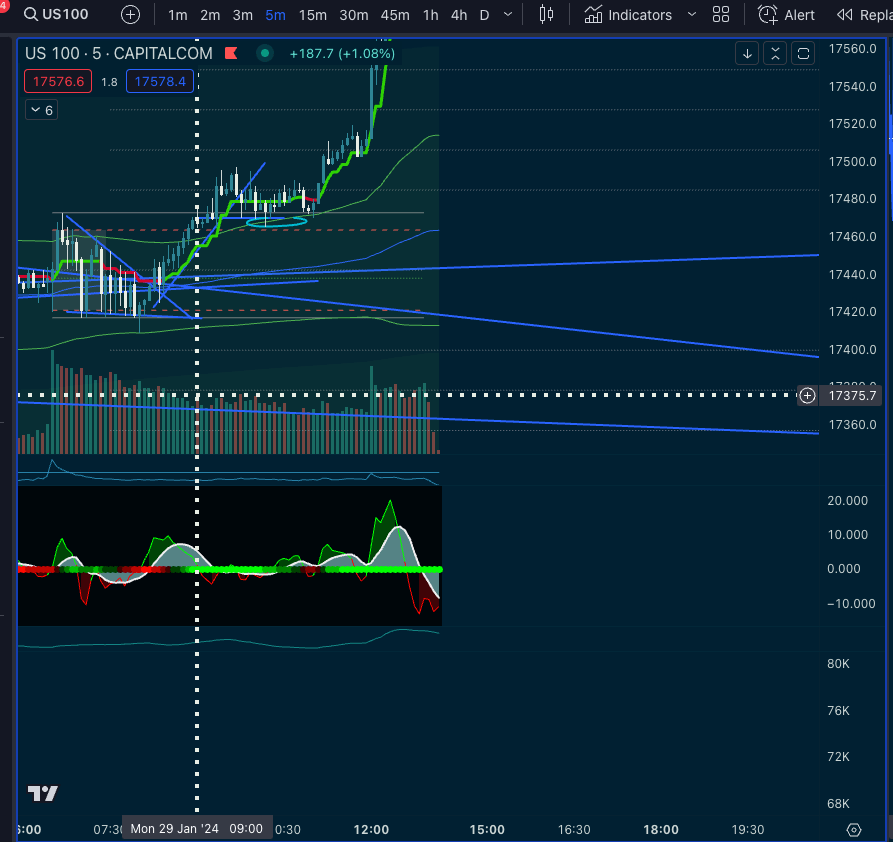Open the timeframe dropdown arrow
Screen dimensions: 893x842
[509, 15]
